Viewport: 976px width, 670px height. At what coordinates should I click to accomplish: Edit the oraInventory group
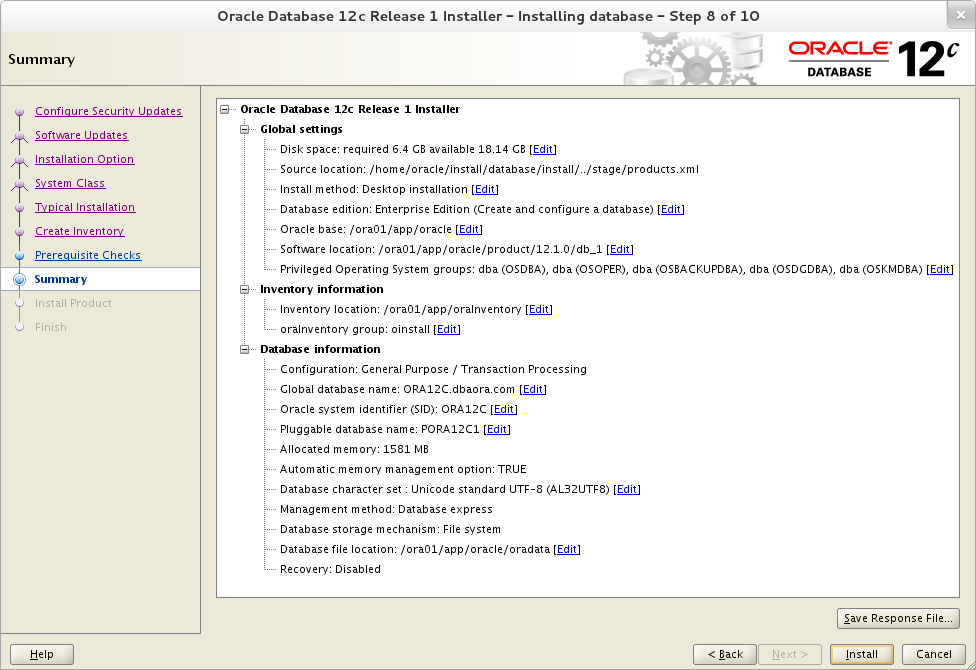click(447, 329)
